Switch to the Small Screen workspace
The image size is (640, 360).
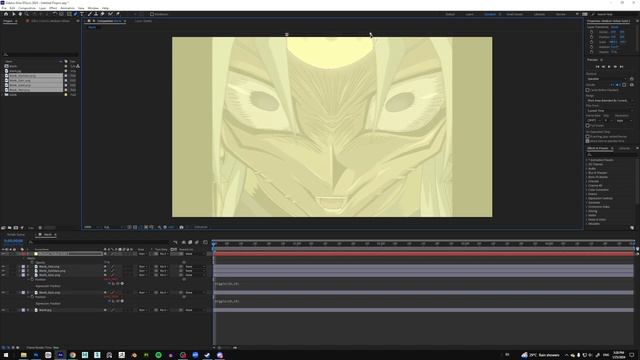pyautogui.click(x=515, y=14)
